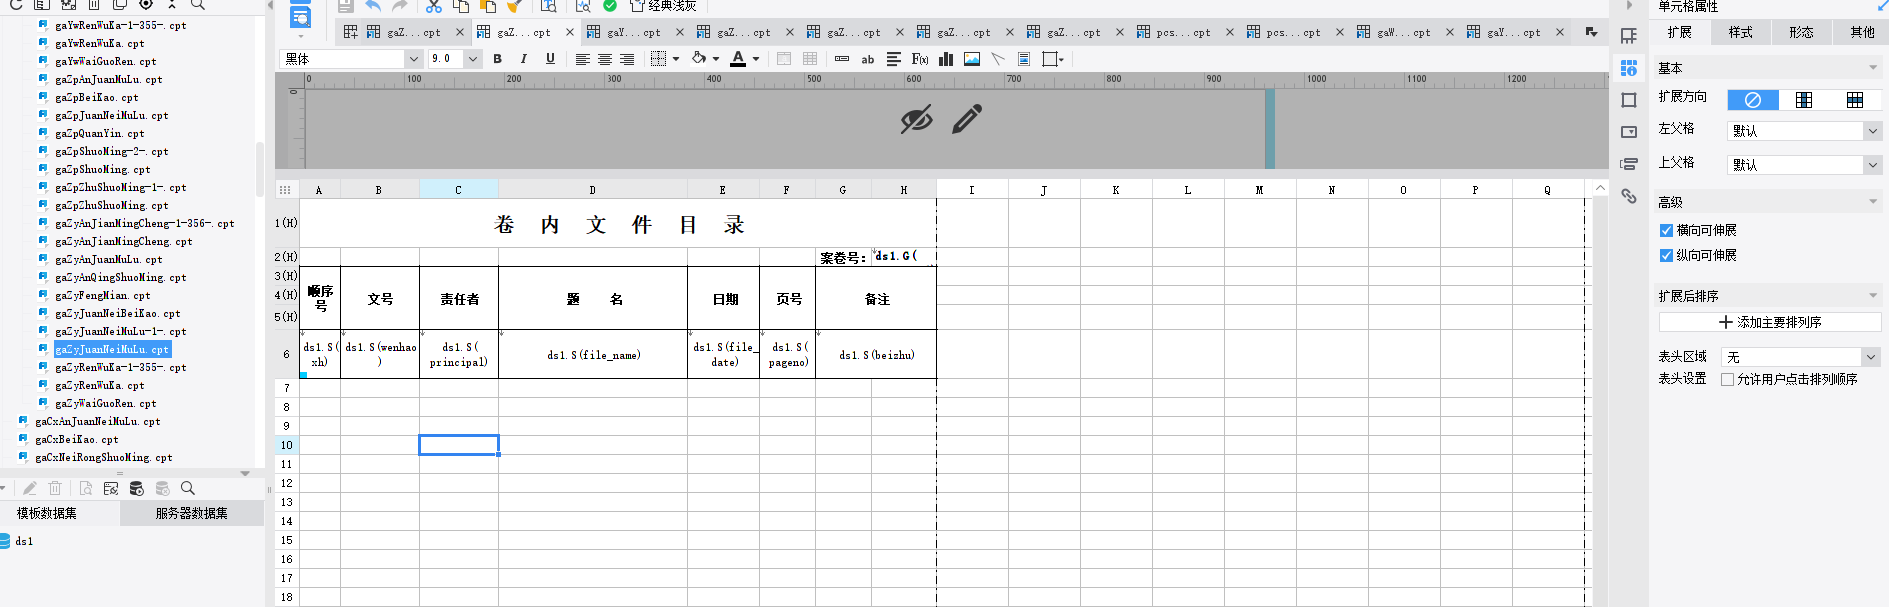Align cell text to the right
The width and height of the screenshot is (1889, 607).
[x=627, y=59]
